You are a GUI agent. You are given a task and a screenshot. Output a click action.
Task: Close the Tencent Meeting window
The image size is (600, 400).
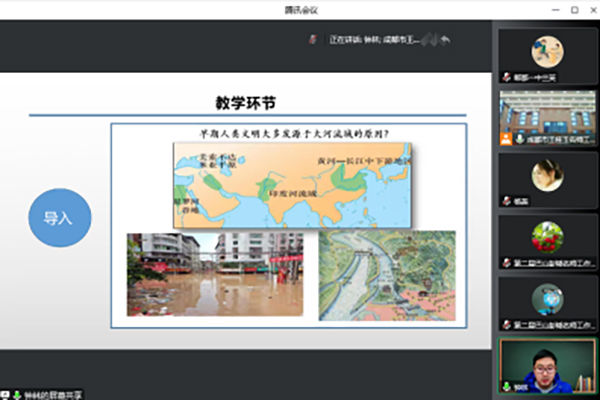tap(593, 10)
